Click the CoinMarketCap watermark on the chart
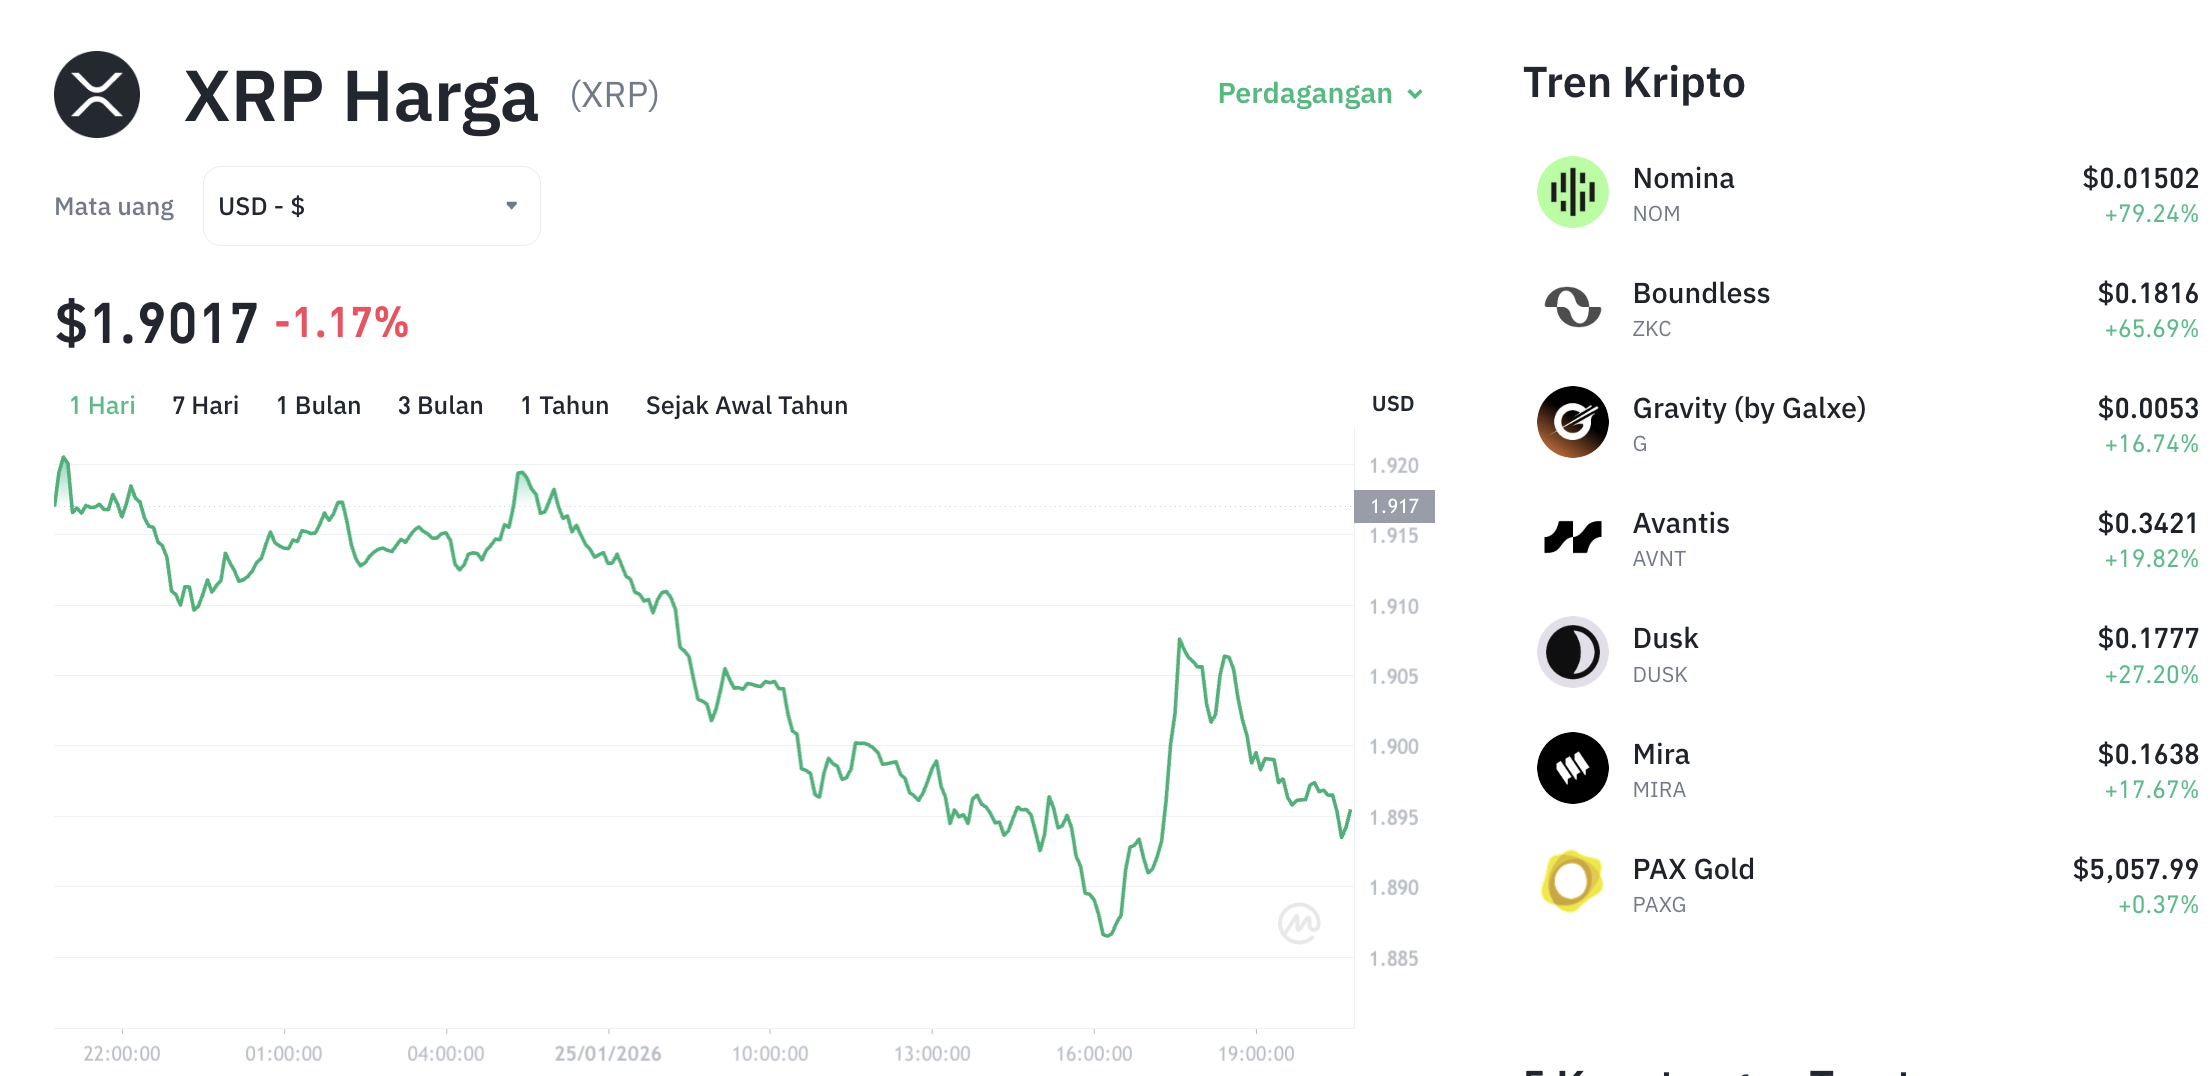Viewport: 2212px width, 1076px height. click(1299, 920)
